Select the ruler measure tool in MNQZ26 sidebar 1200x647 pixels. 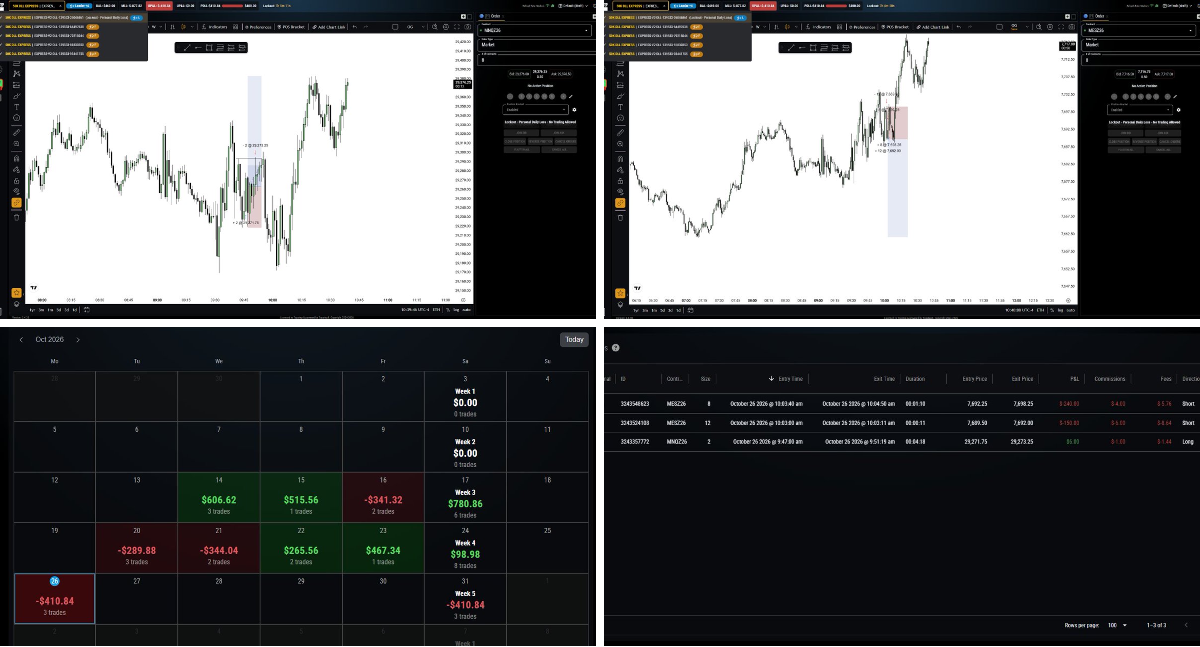tap(16, 133)
